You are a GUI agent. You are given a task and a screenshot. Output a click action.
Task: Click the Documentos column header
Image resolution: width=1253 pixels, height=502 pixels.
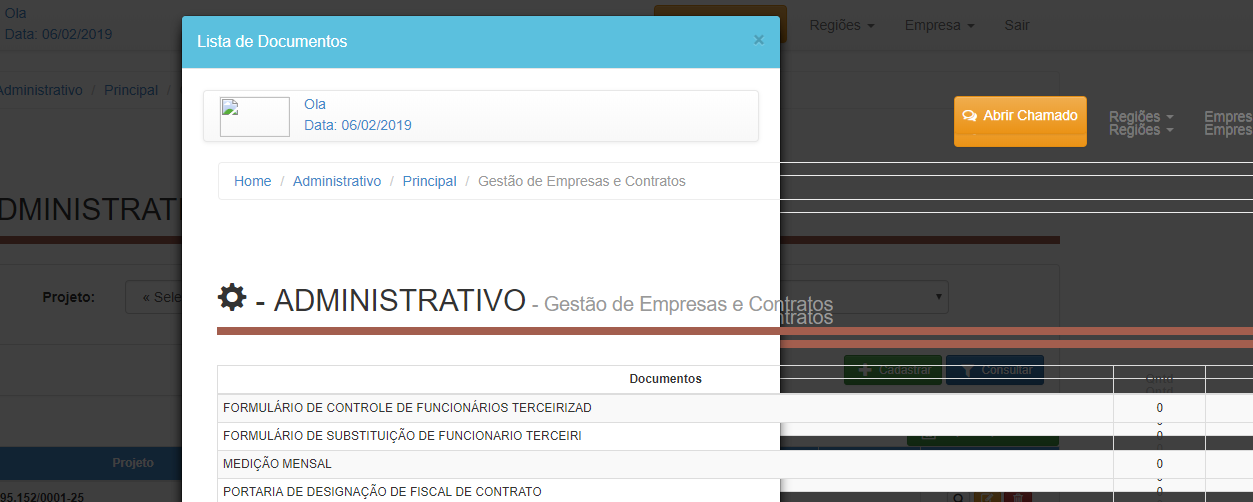click(665, 379)
